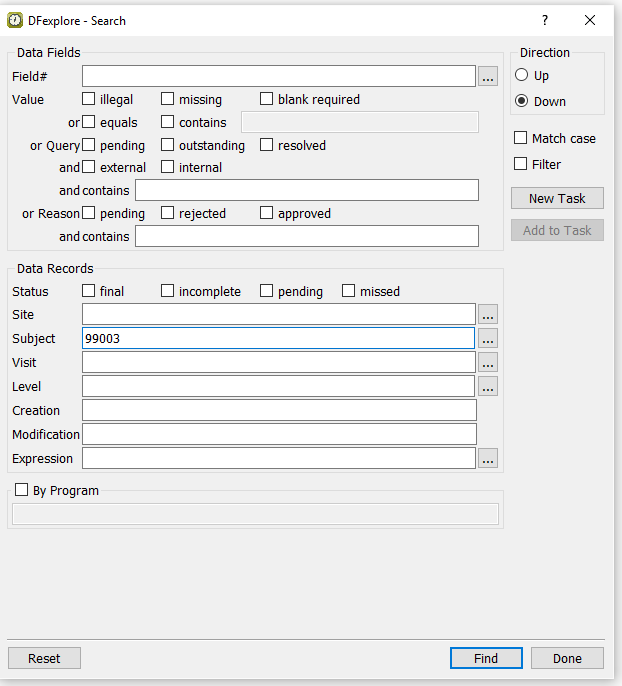Click into the Subject field containing 99003
The width and height of the screenshot is (622, 686).
coord(278,339)
